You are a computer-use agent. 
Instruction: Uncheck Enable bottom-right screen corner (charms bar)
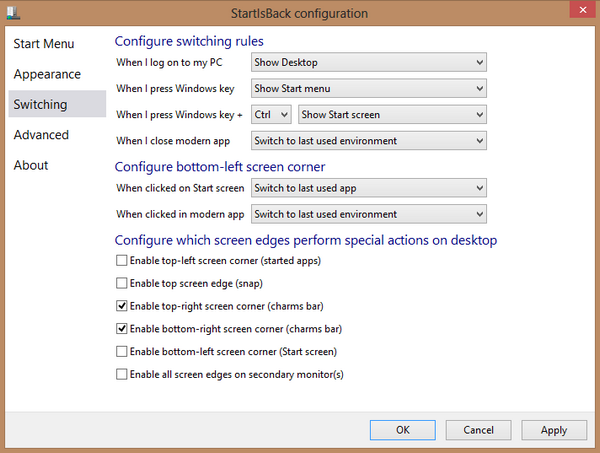click(x=122, y=329)
